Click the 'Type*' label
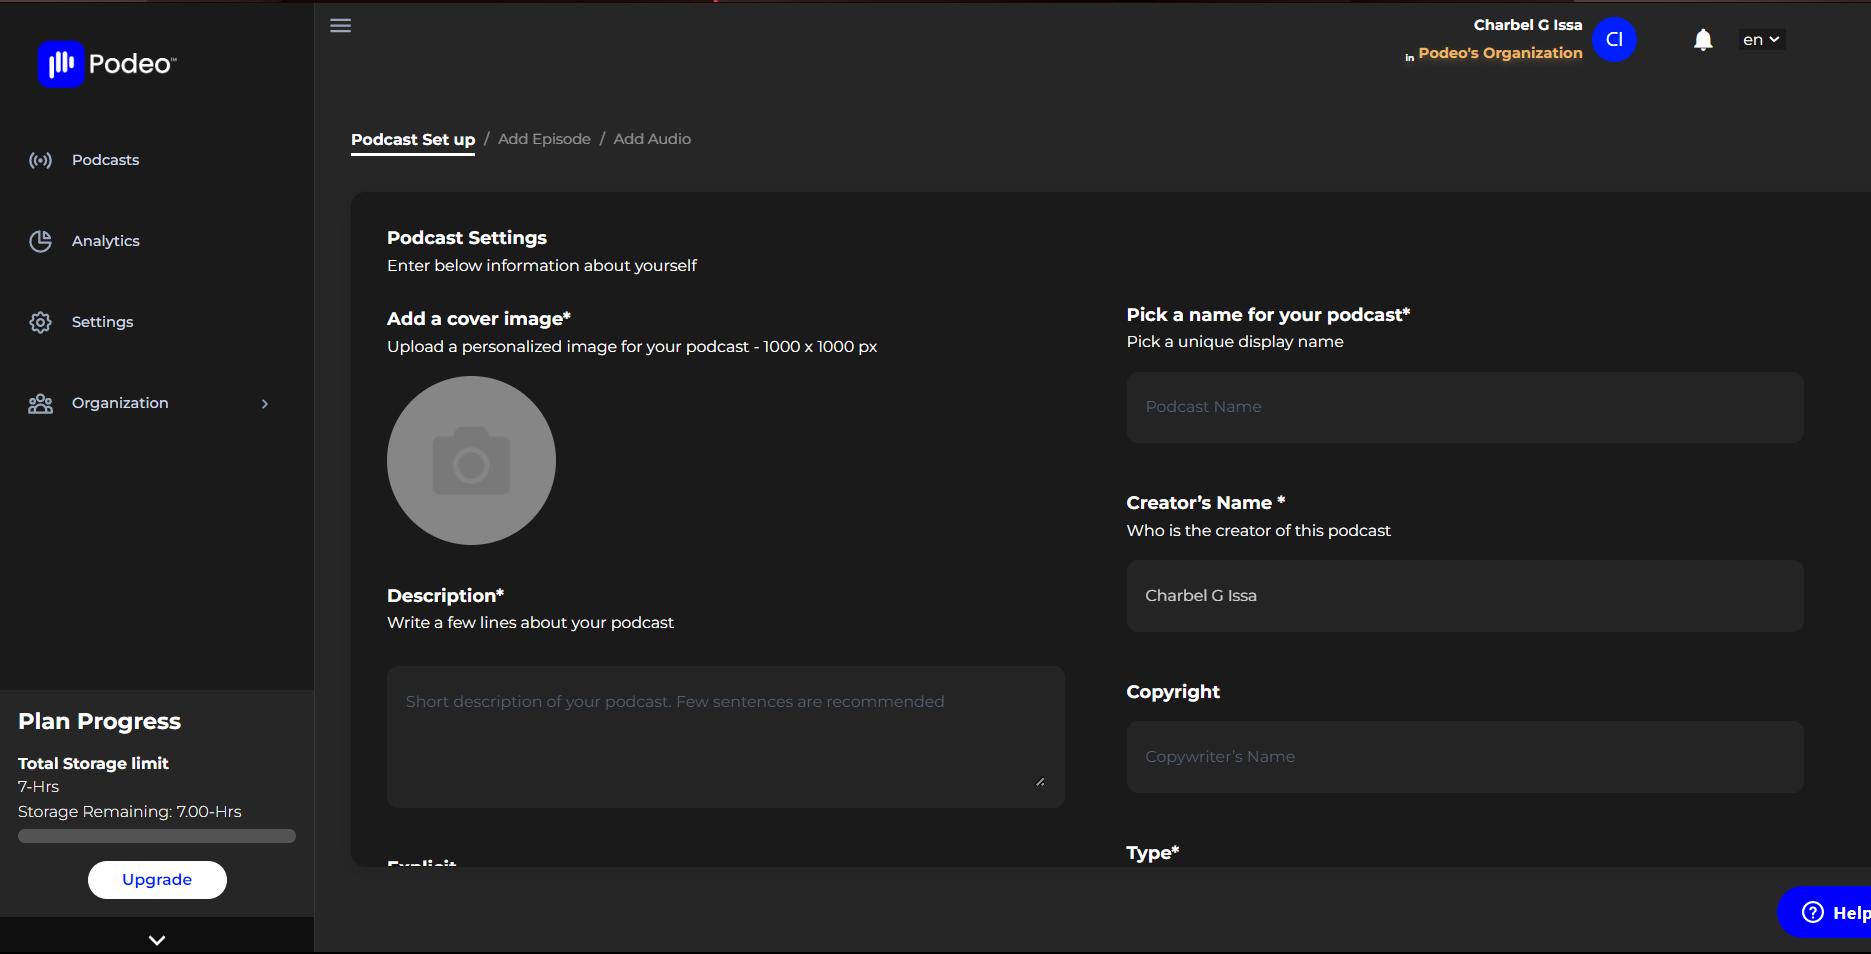The height and width of the screenshot is (954, 1871). tap(1153, 853)
